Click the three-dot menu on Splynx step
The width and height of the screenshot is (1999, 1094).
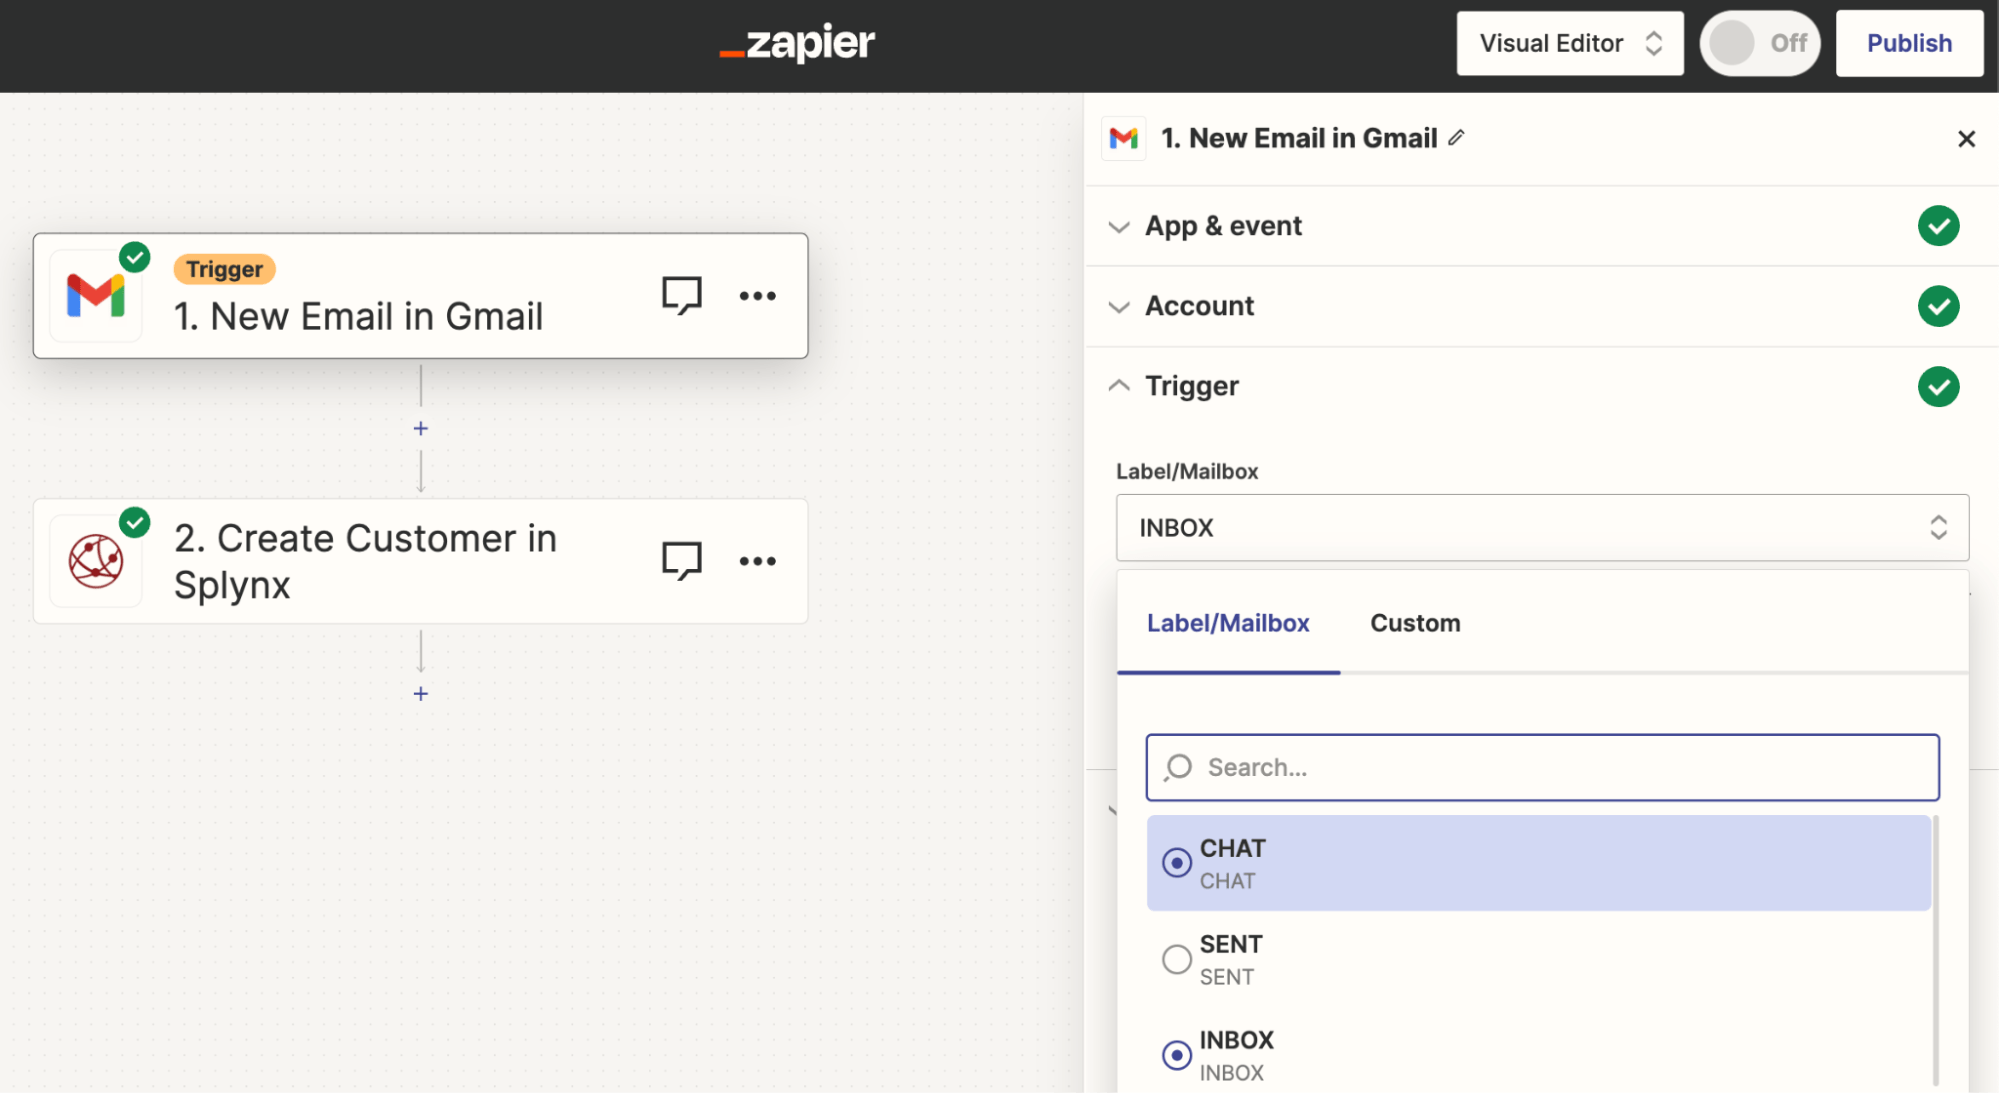(x=760, y=560)
